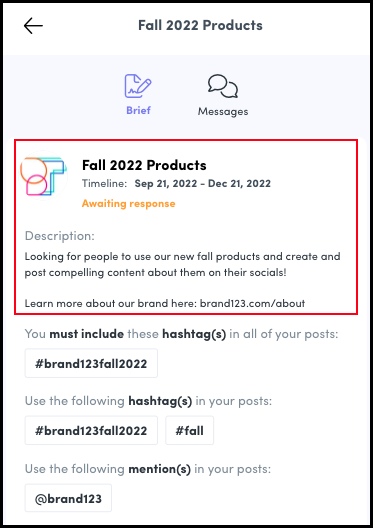Click the Awaiting response status

pos(129,203)
